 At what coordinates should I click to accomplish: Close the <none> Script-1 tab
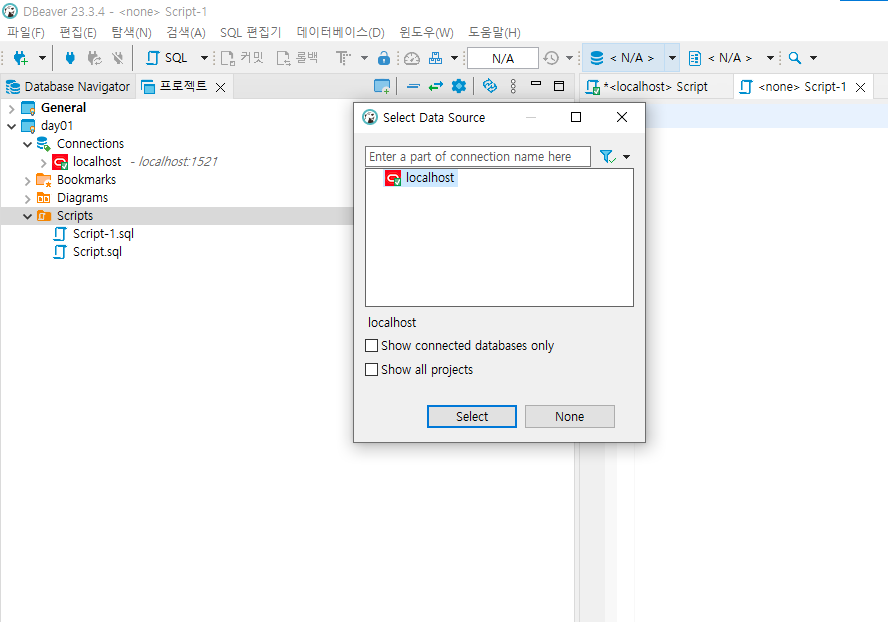(860, 87)
